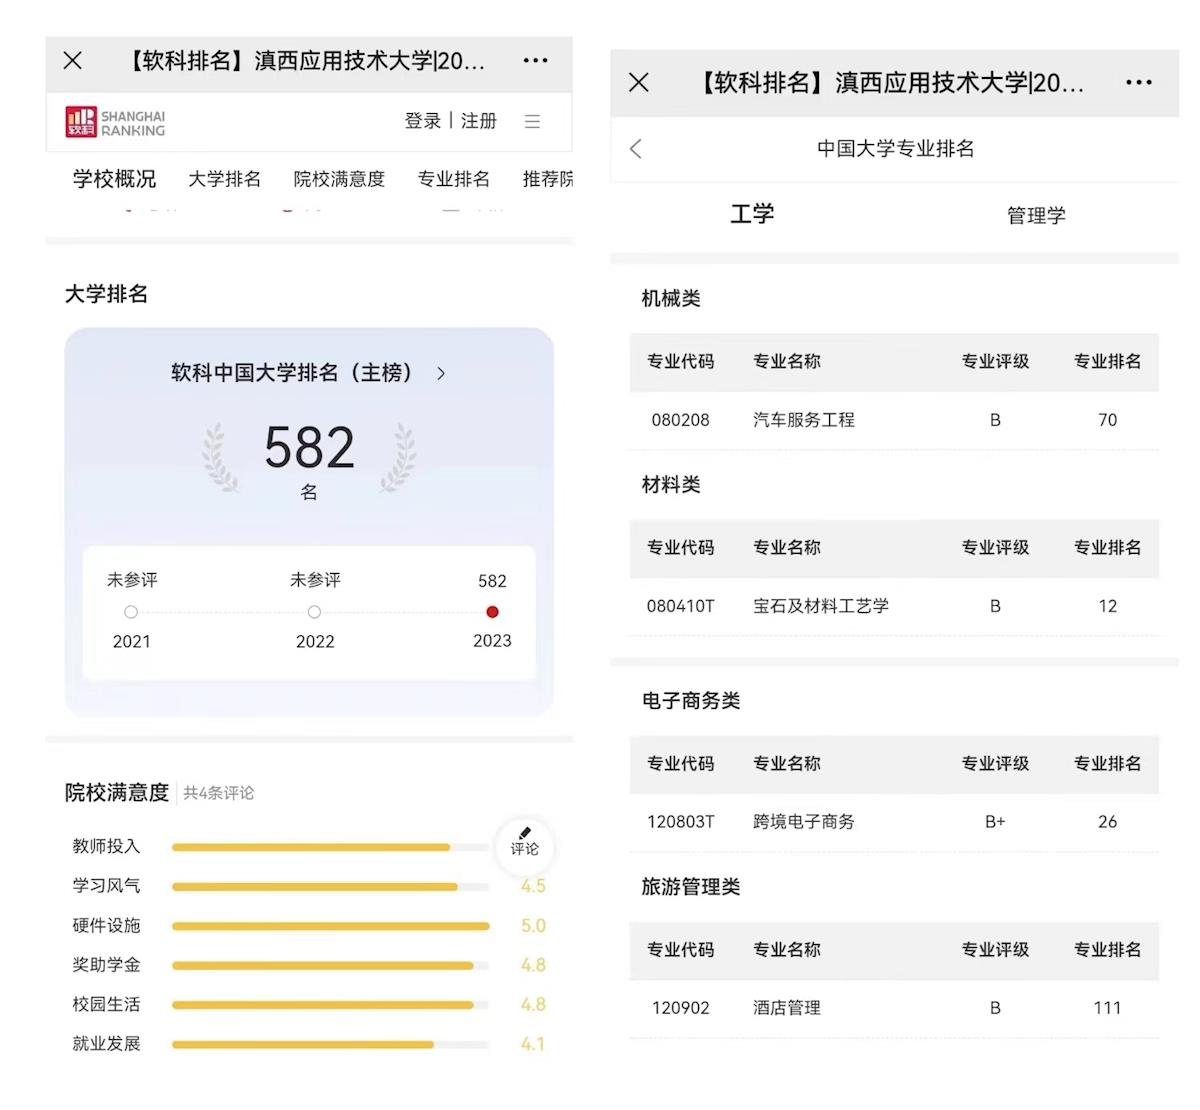Click the 酒店管理 major name
This screenshot has height=1110, width=1200.
point(787,1008)
